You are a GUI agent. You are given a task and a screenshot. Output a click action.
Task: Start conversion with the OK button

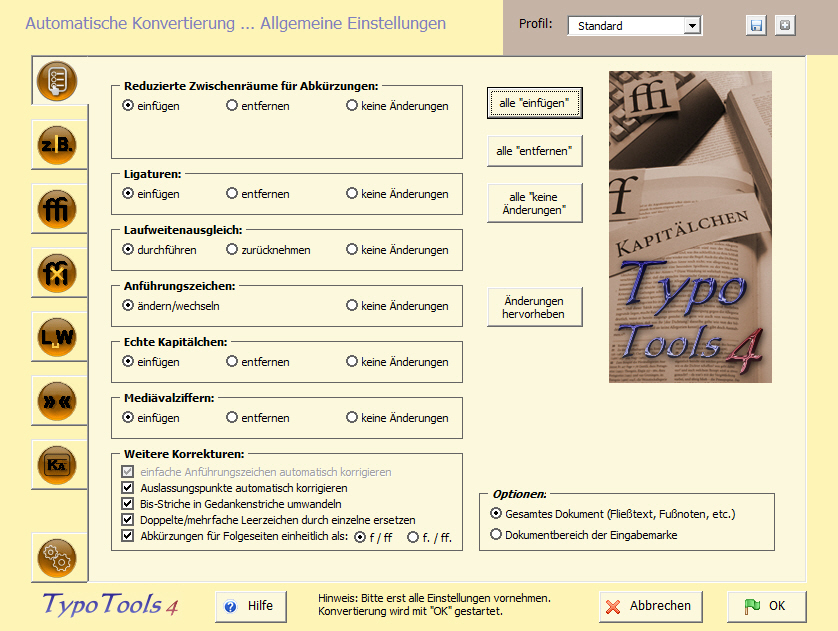[766, 606]
